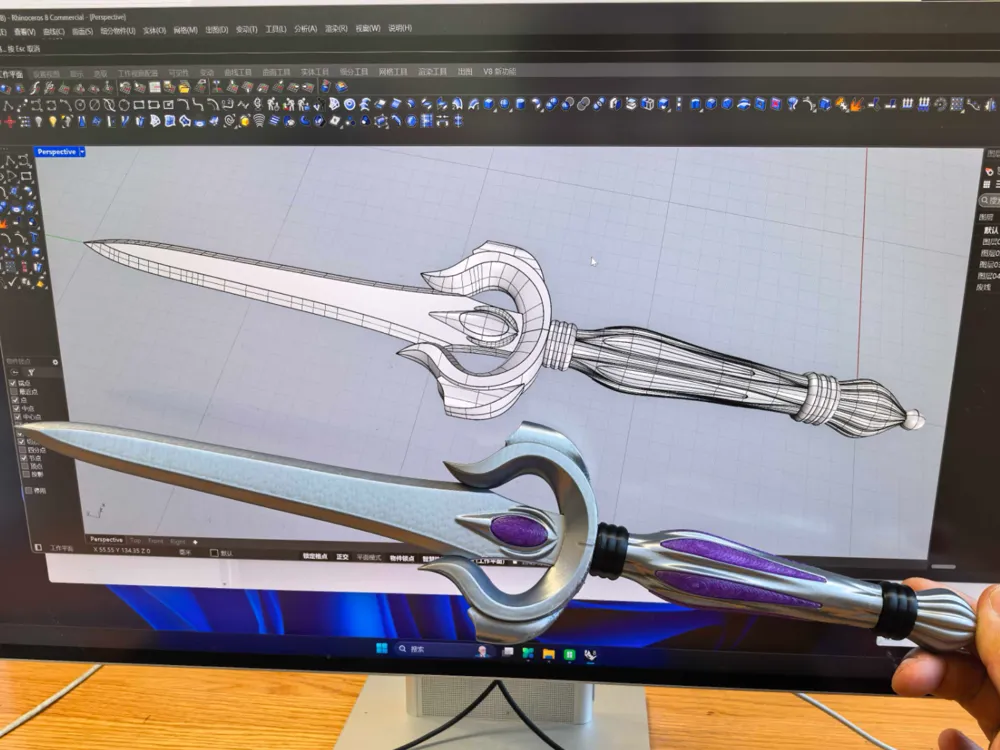Click the rectangle tool in curve toolbar
The height and width of the screenshot is (750, 1000).
138,105
